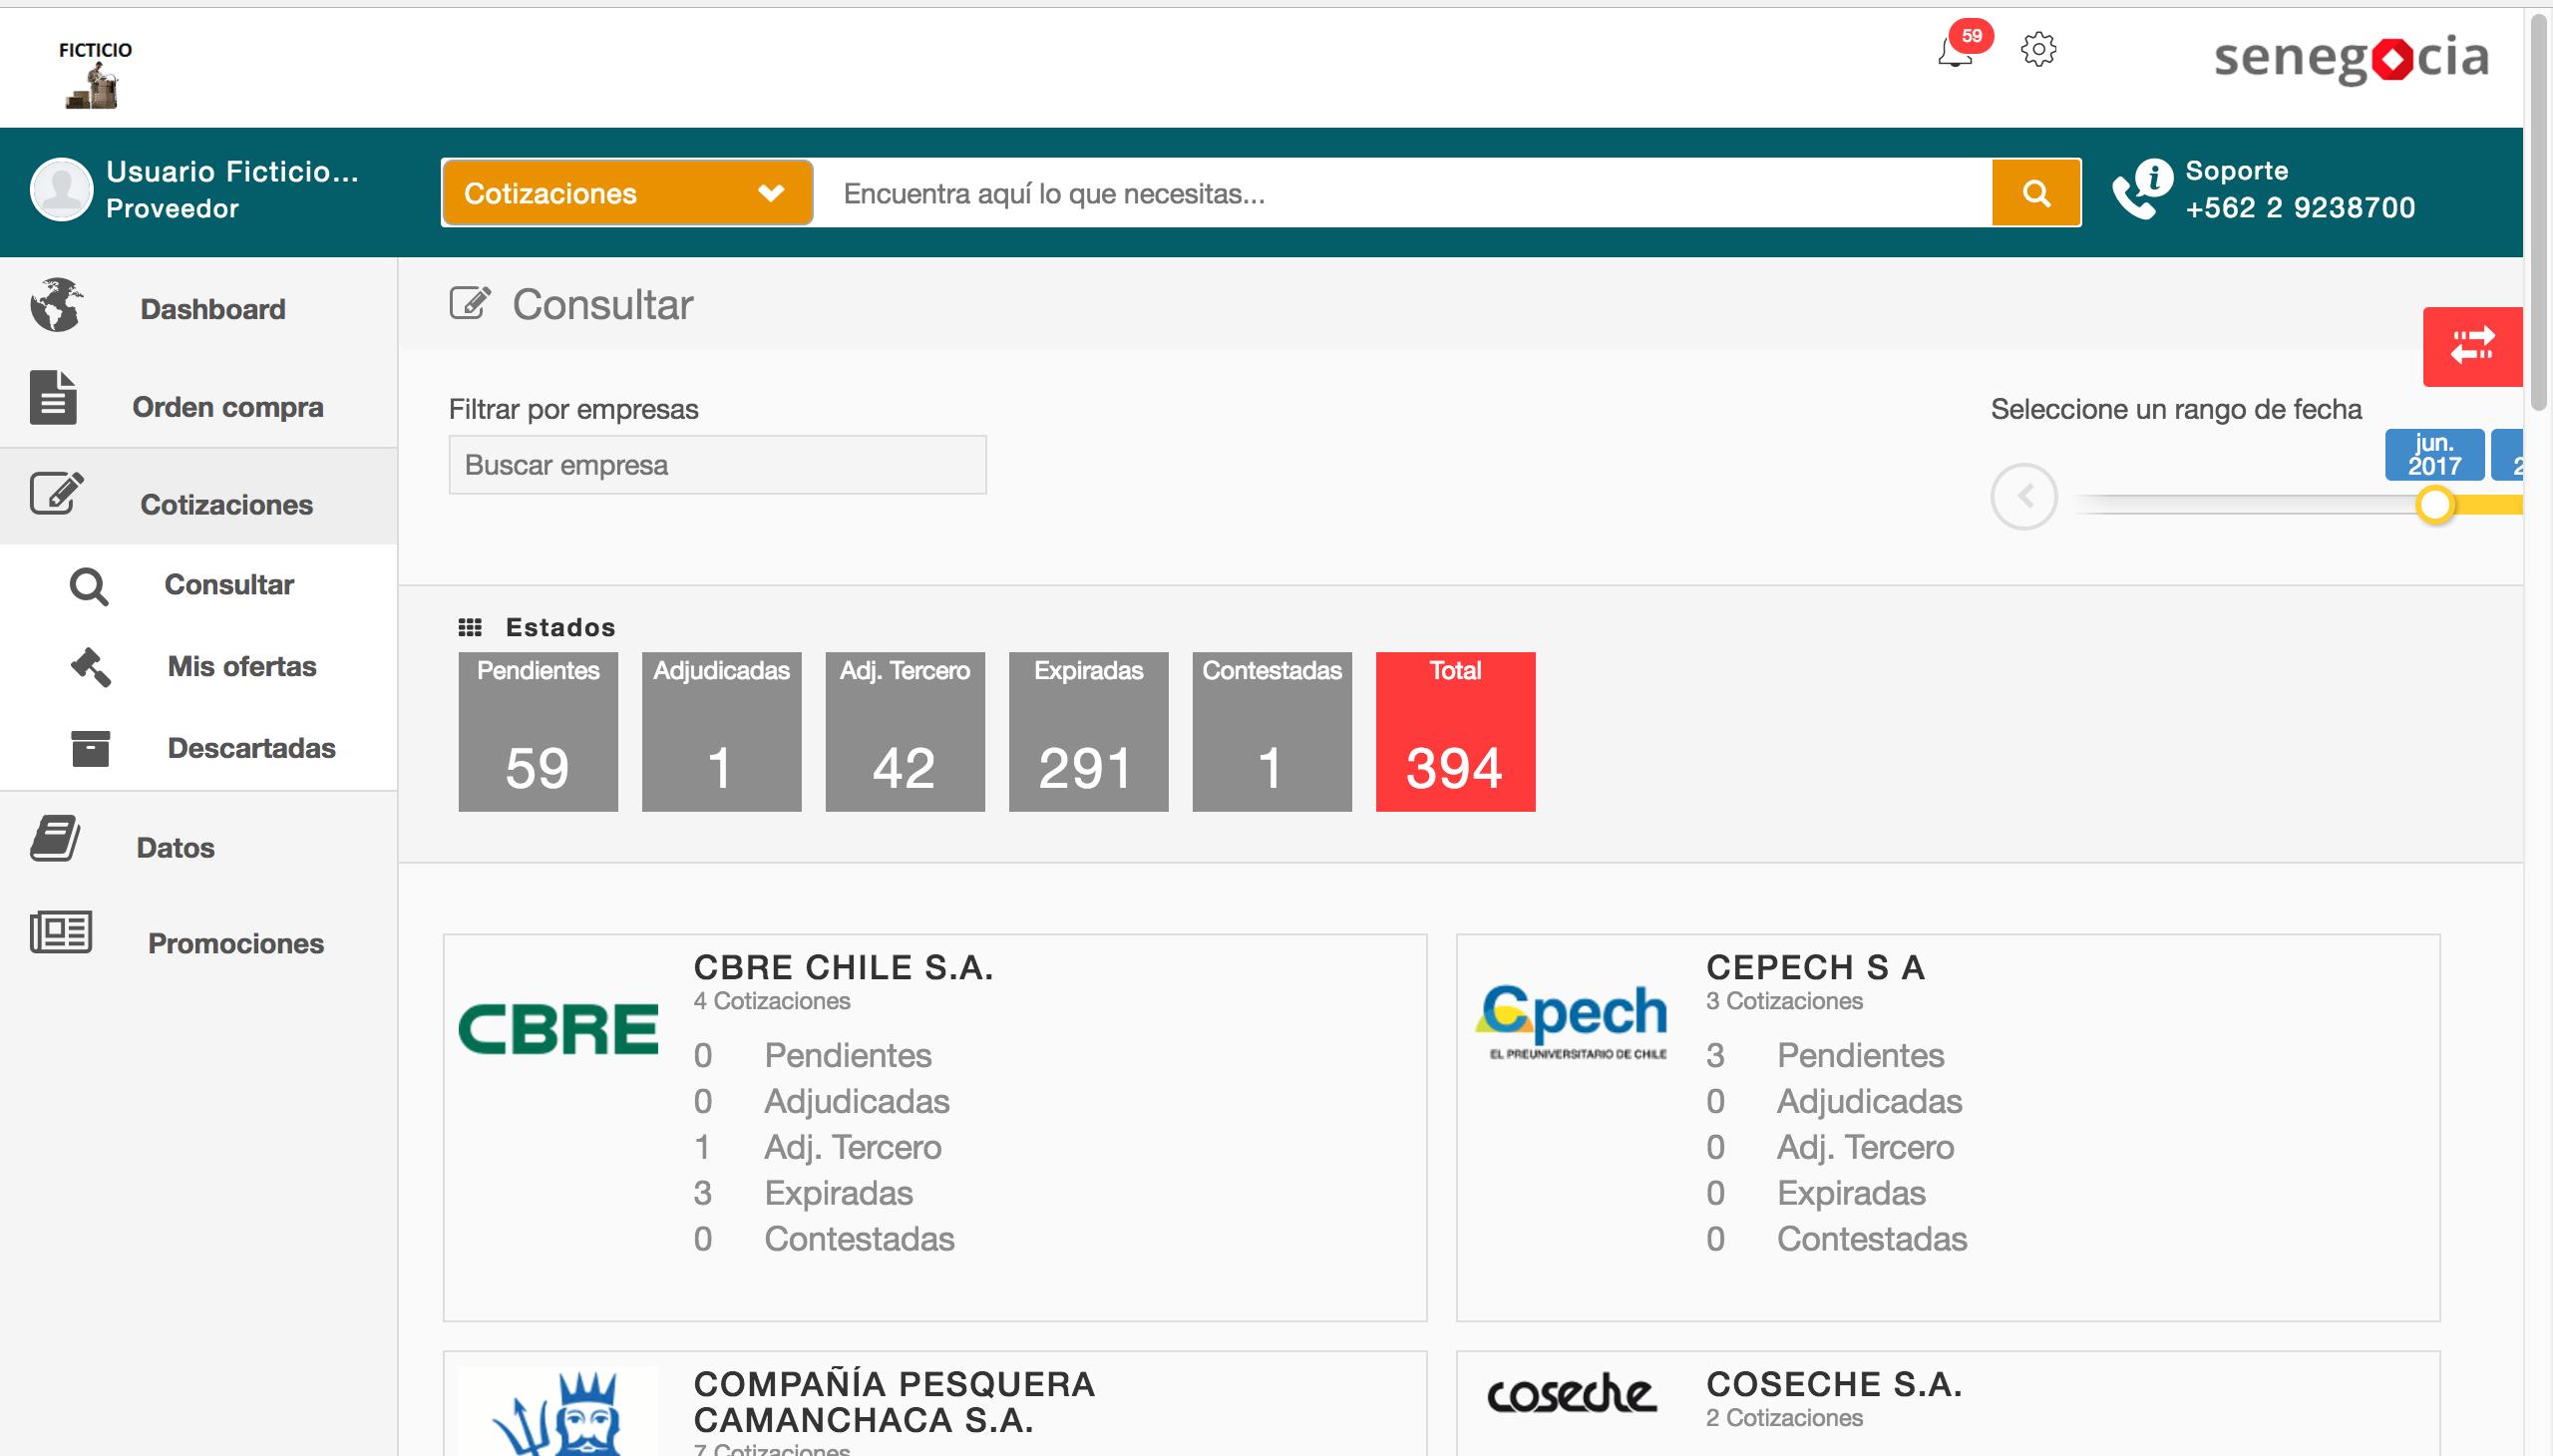Click the CBRE logo thumbnail

pos(558,1029)
